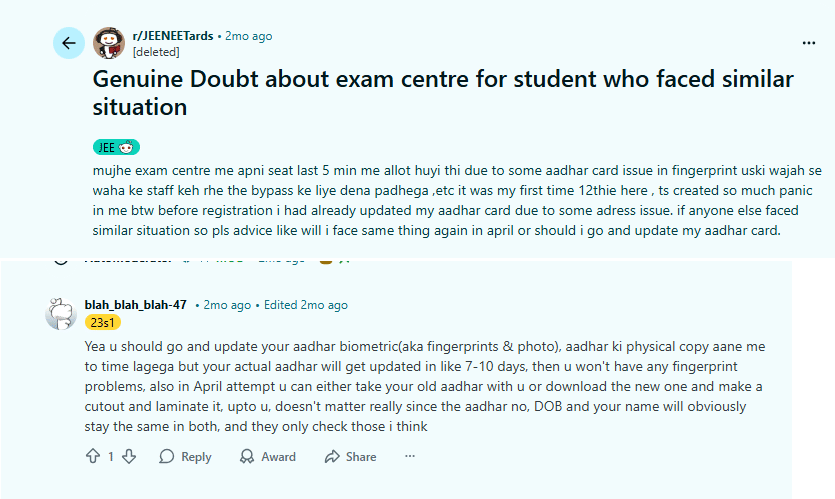Click the 23s1 user flair badge
Image resolution: width=835 pixels, height=499 pixels.
(x=104, y=322)
